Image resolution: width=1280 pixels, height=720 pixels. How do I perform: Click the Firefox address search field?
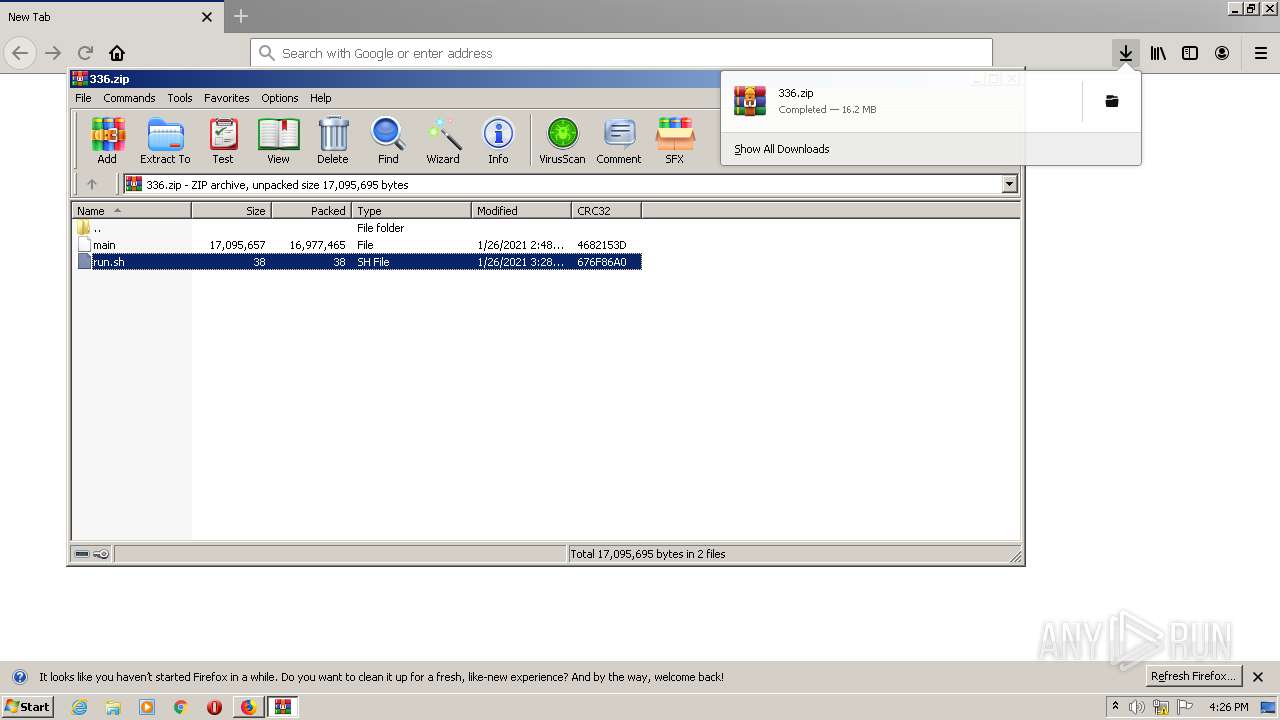(621, 53)
